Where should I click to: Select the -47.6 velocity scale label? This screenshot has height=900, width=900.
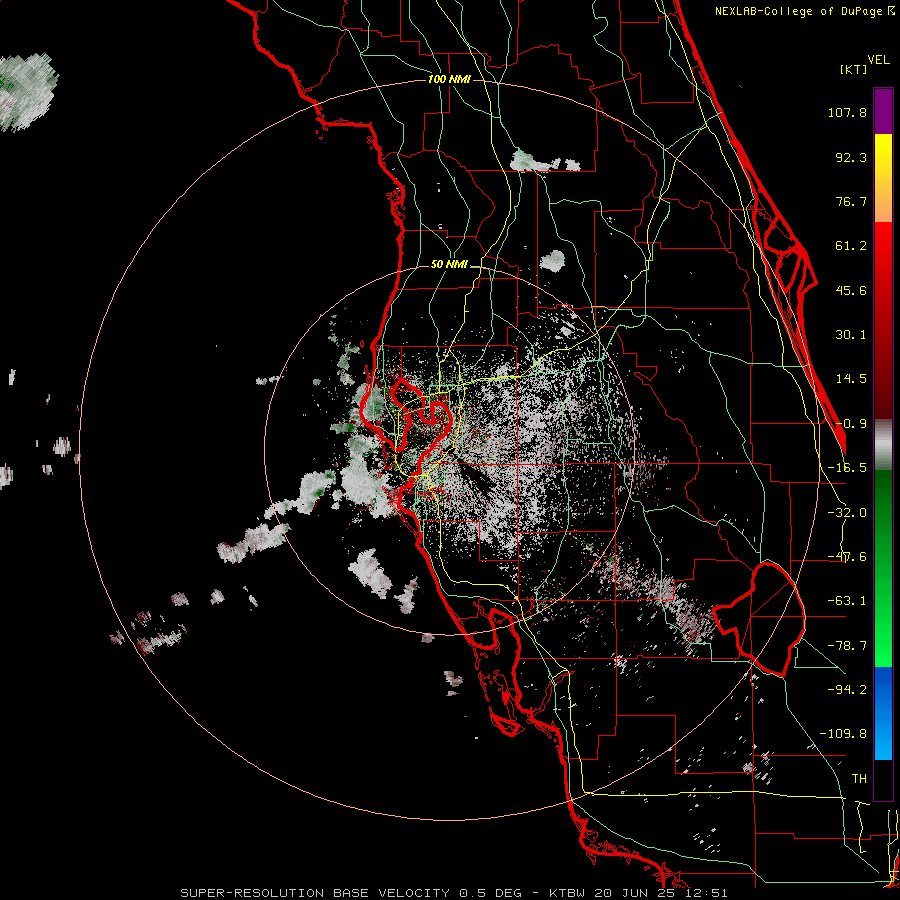click(847, 557)
